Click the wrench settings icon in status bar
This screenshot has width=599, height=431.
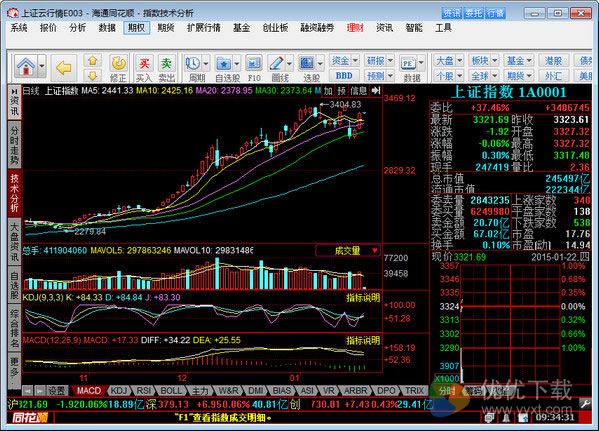(x=585, y=403)
